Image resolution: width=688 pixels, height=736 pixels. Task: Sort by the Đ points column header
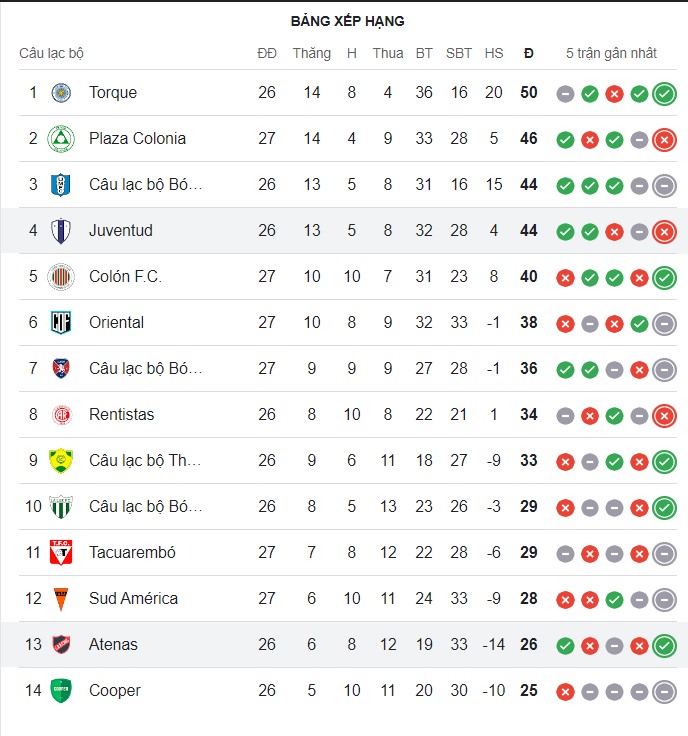tap(529, 53)
